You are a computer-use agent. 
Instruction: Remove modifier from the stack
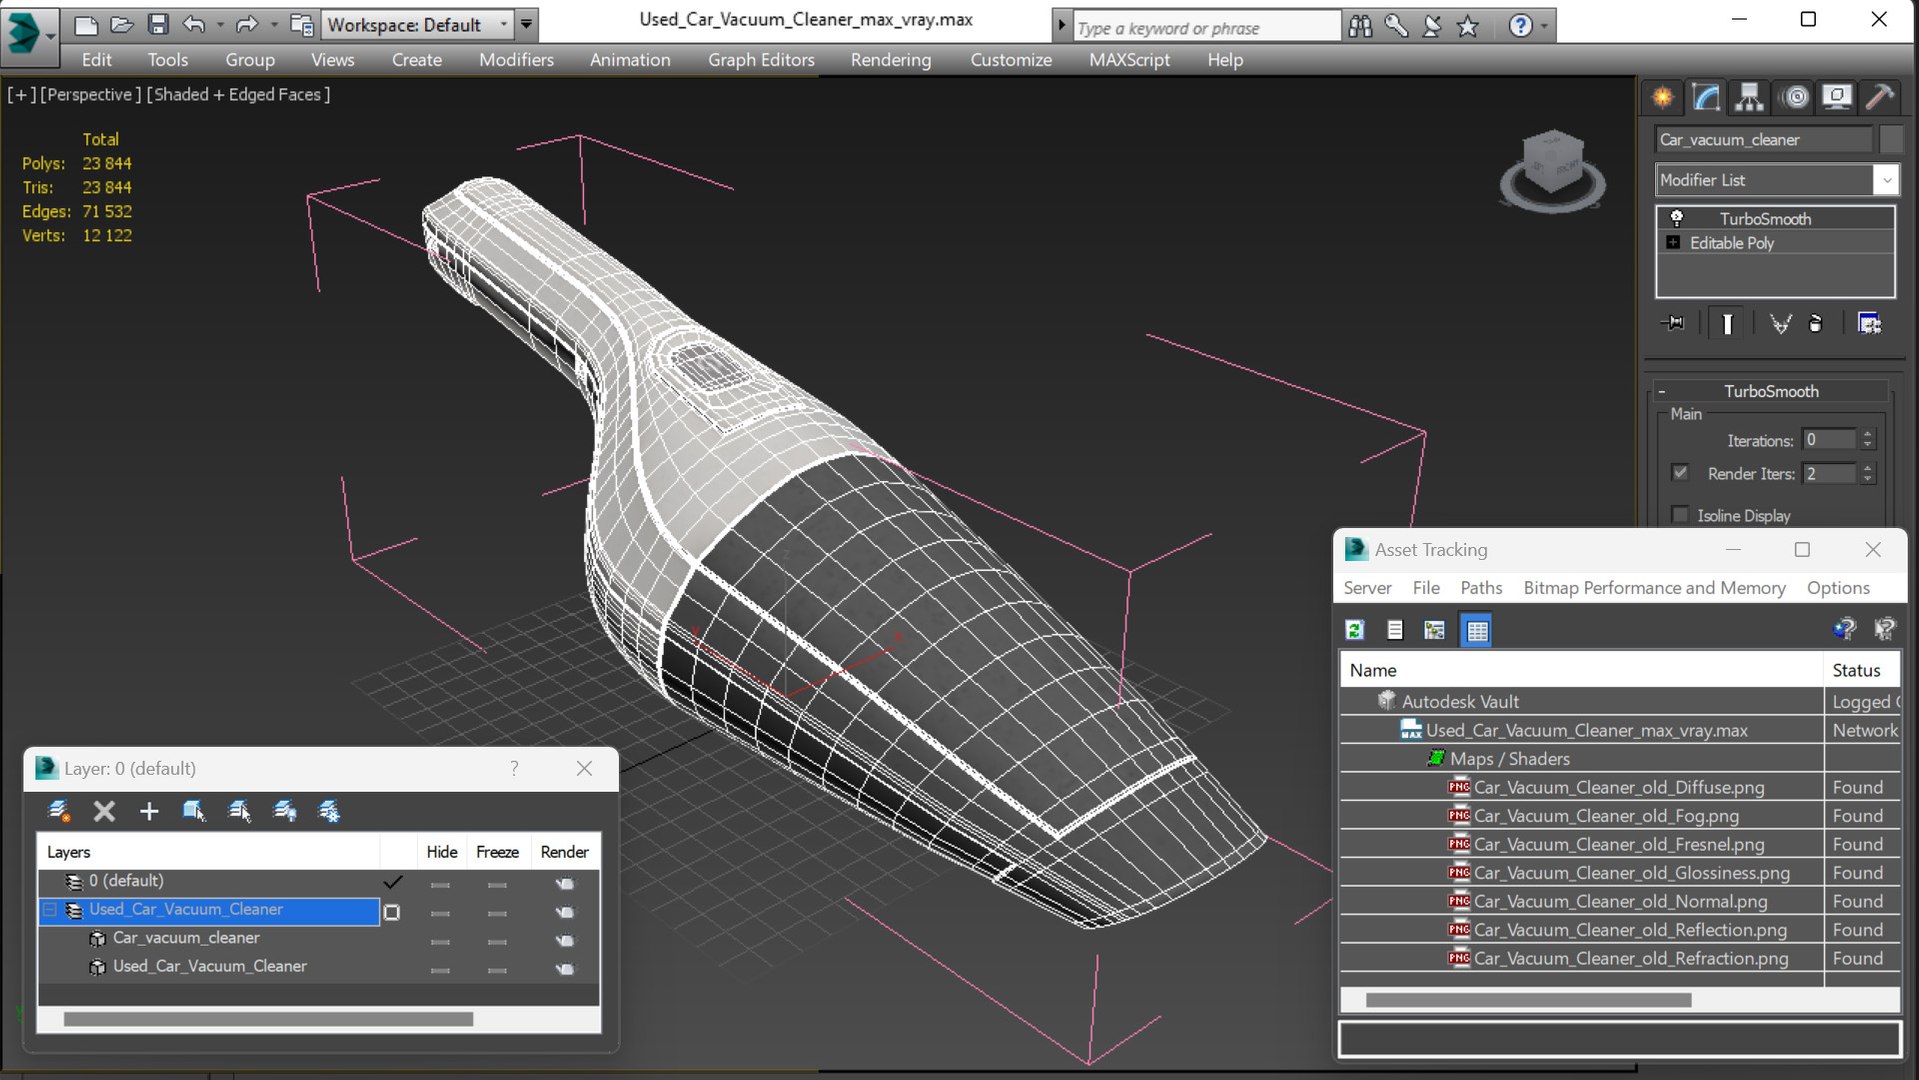pos(1816,323)
